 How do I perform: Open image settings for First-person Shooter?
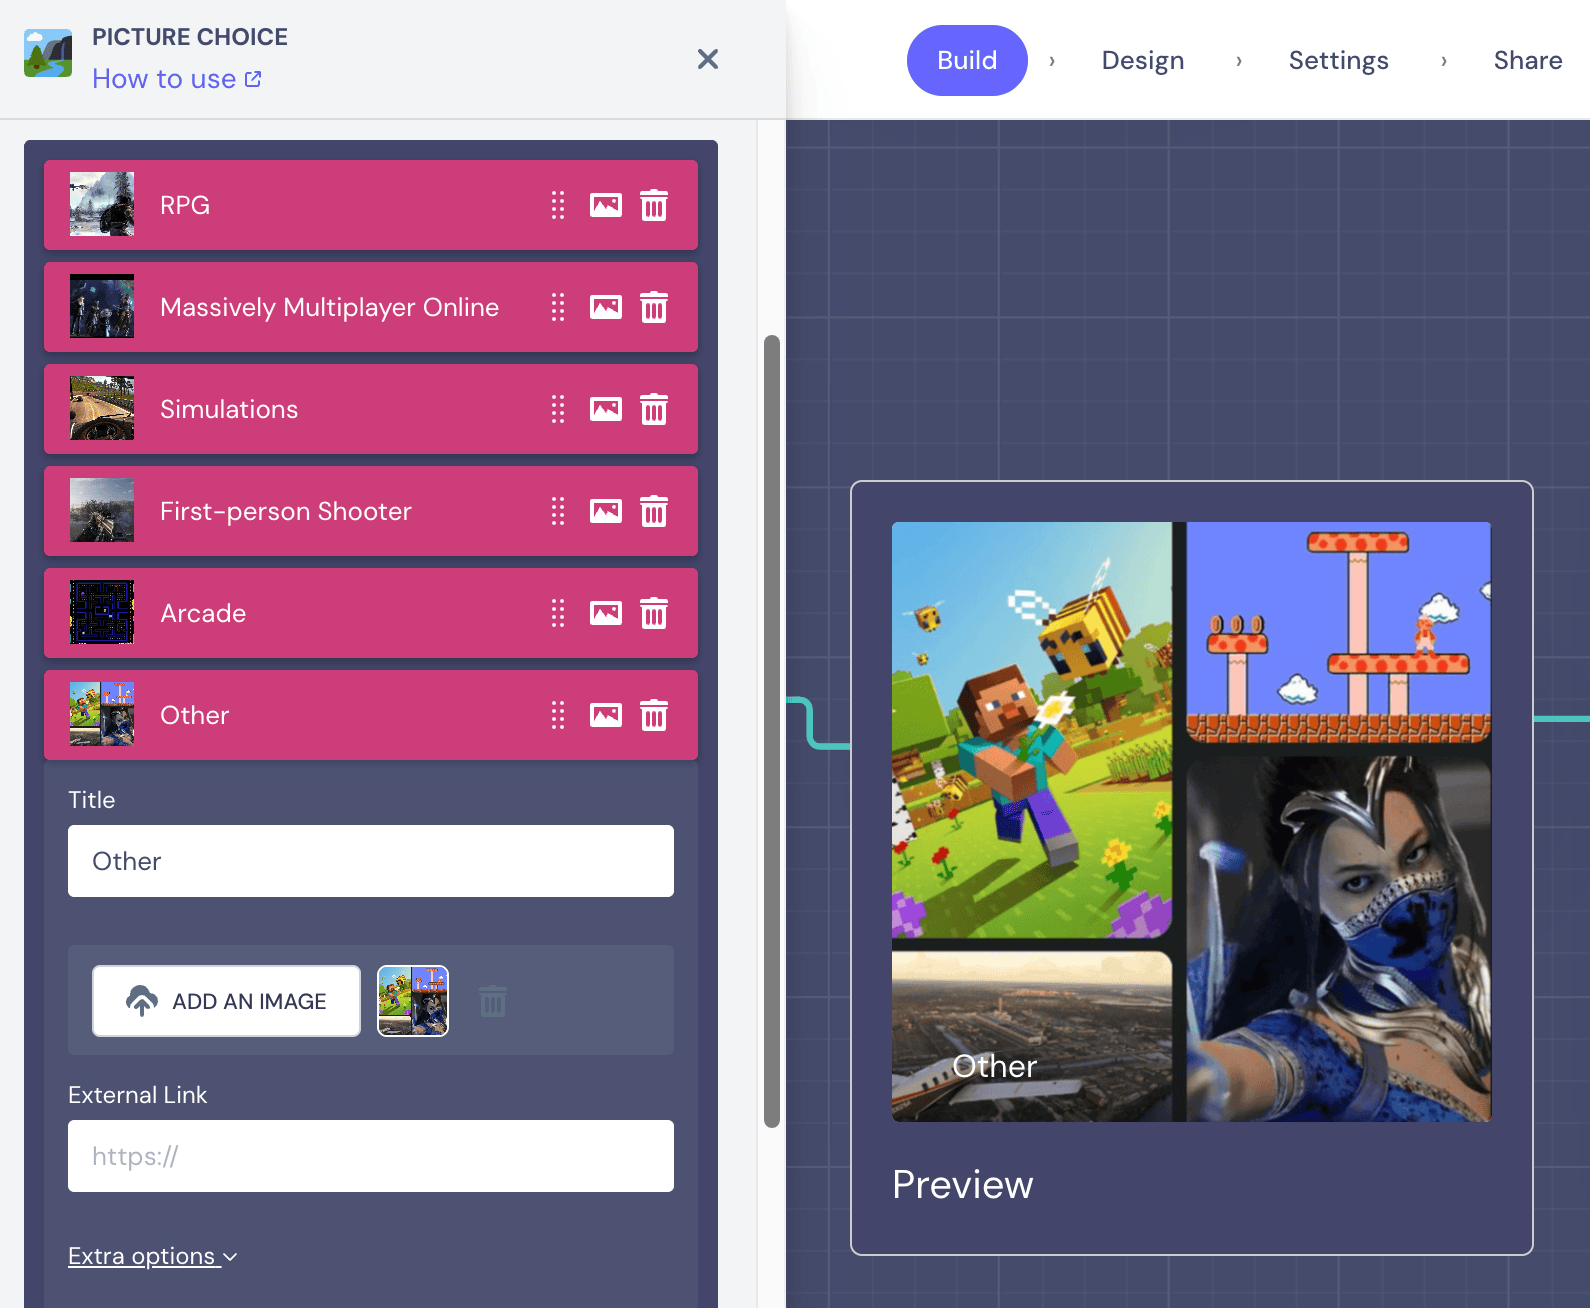[x=606, y=511]
